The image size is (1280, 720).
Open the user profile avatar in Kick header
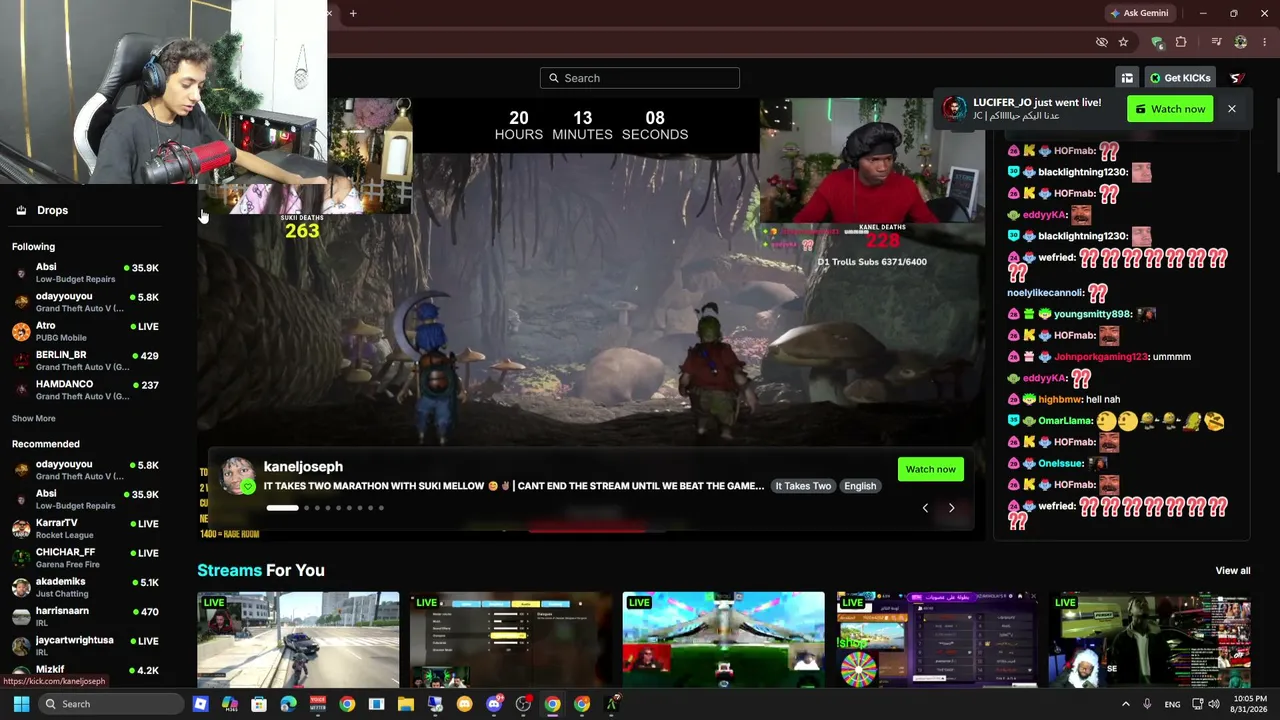[1237, 78]
